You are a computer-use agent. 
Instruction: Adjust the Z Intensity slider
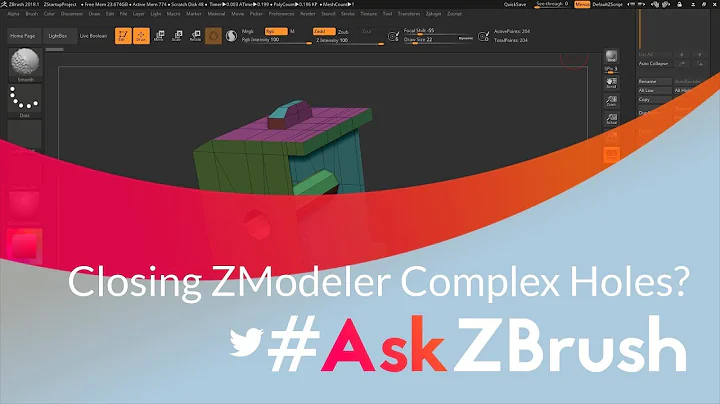[349, 41]
